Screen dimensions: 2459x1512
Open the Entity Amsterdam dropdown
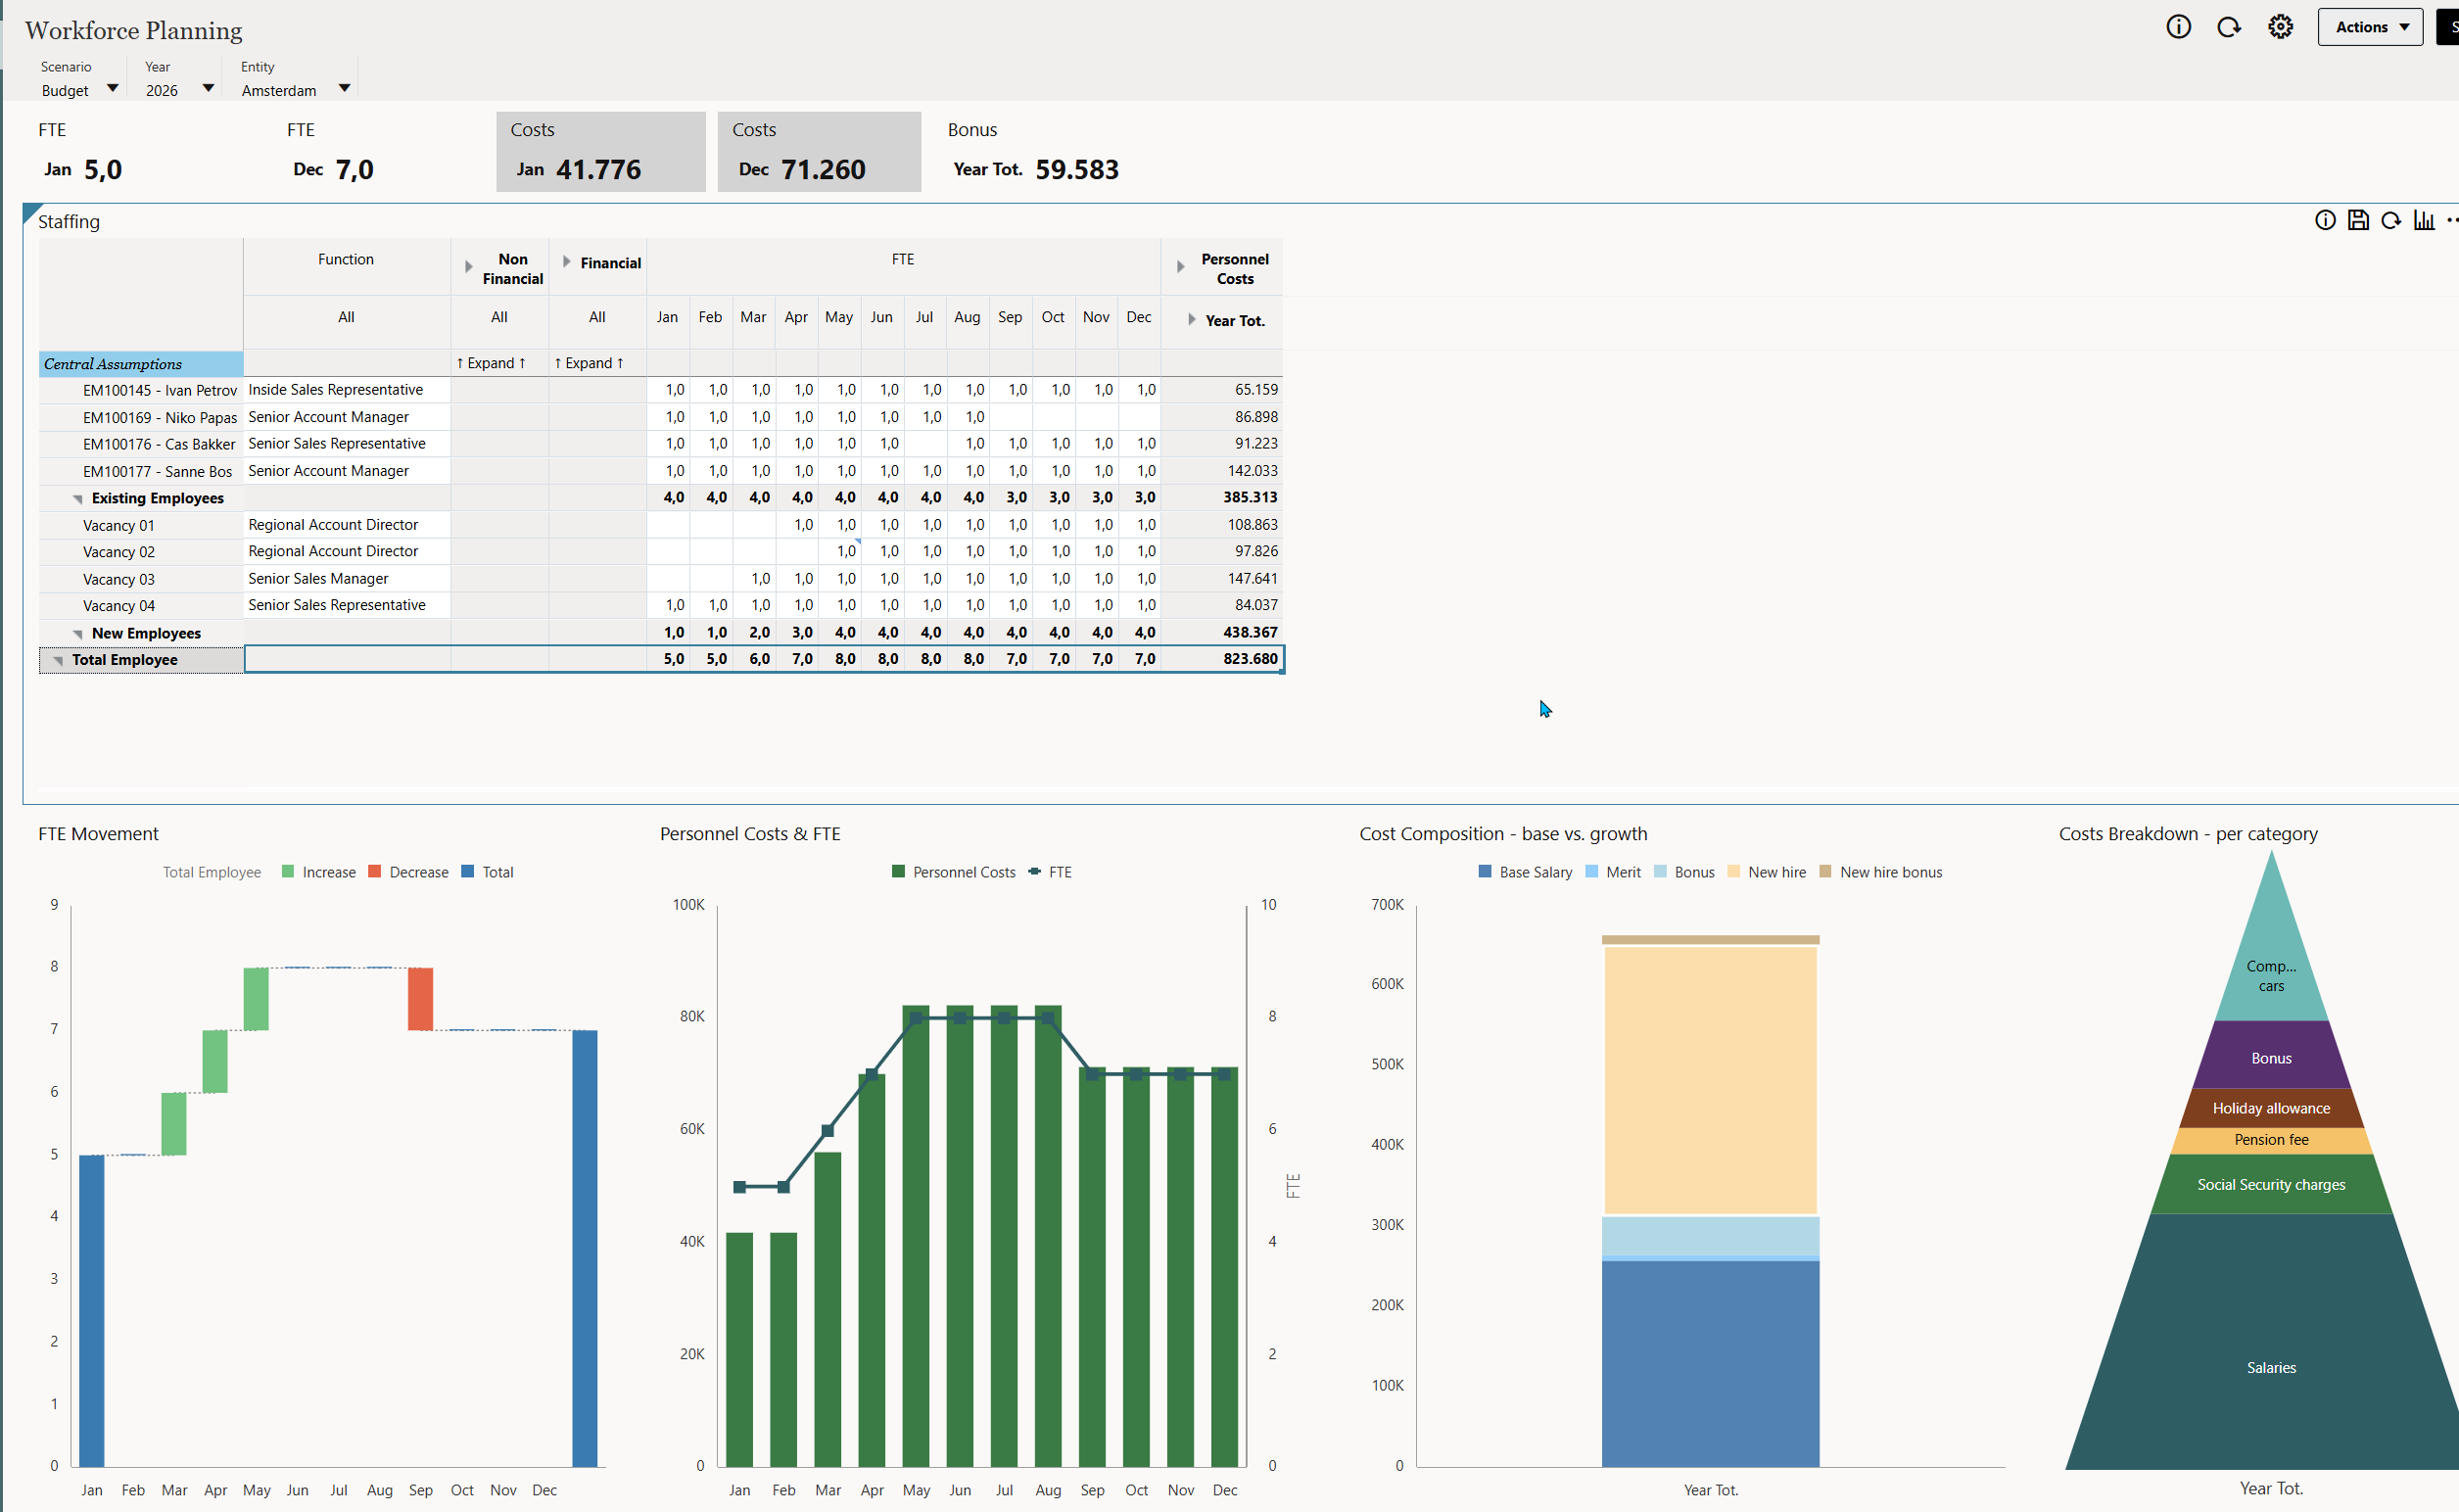click(x=296, y=90)
